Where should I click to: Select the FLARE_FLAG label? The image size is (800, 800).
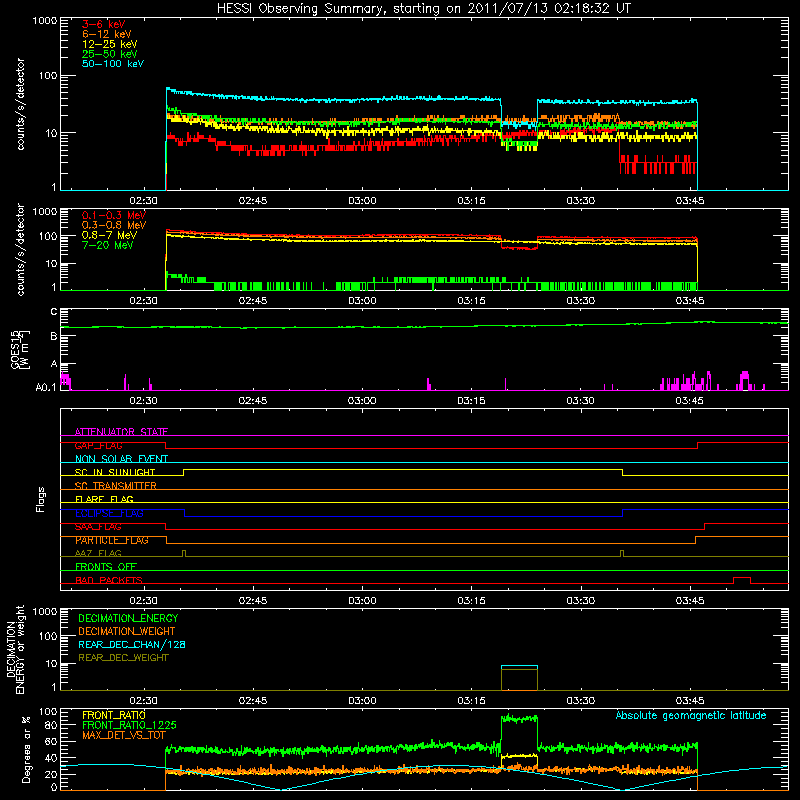[104, 499]
